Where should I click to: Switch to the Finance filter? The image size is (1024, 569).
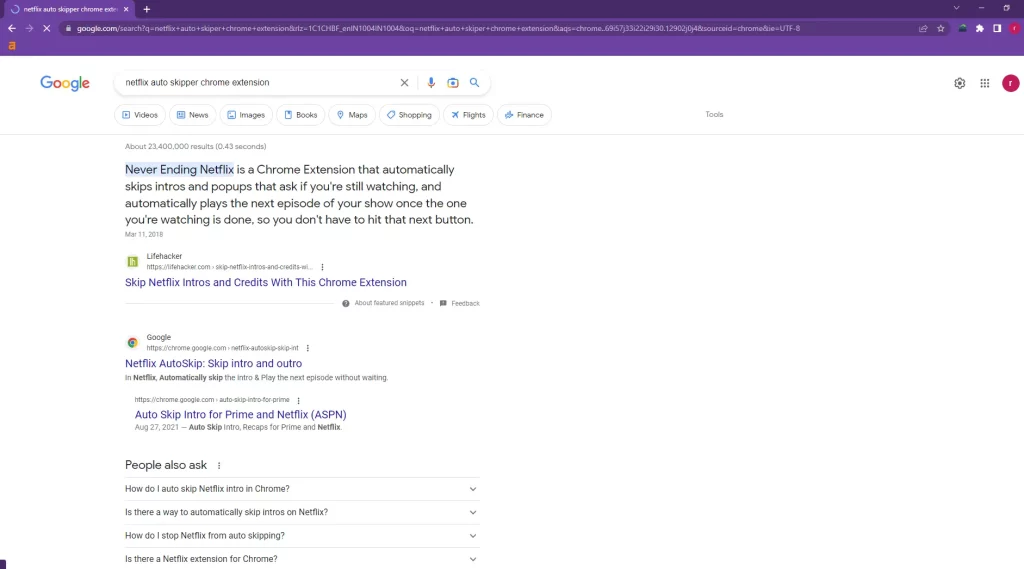[524, 115]
